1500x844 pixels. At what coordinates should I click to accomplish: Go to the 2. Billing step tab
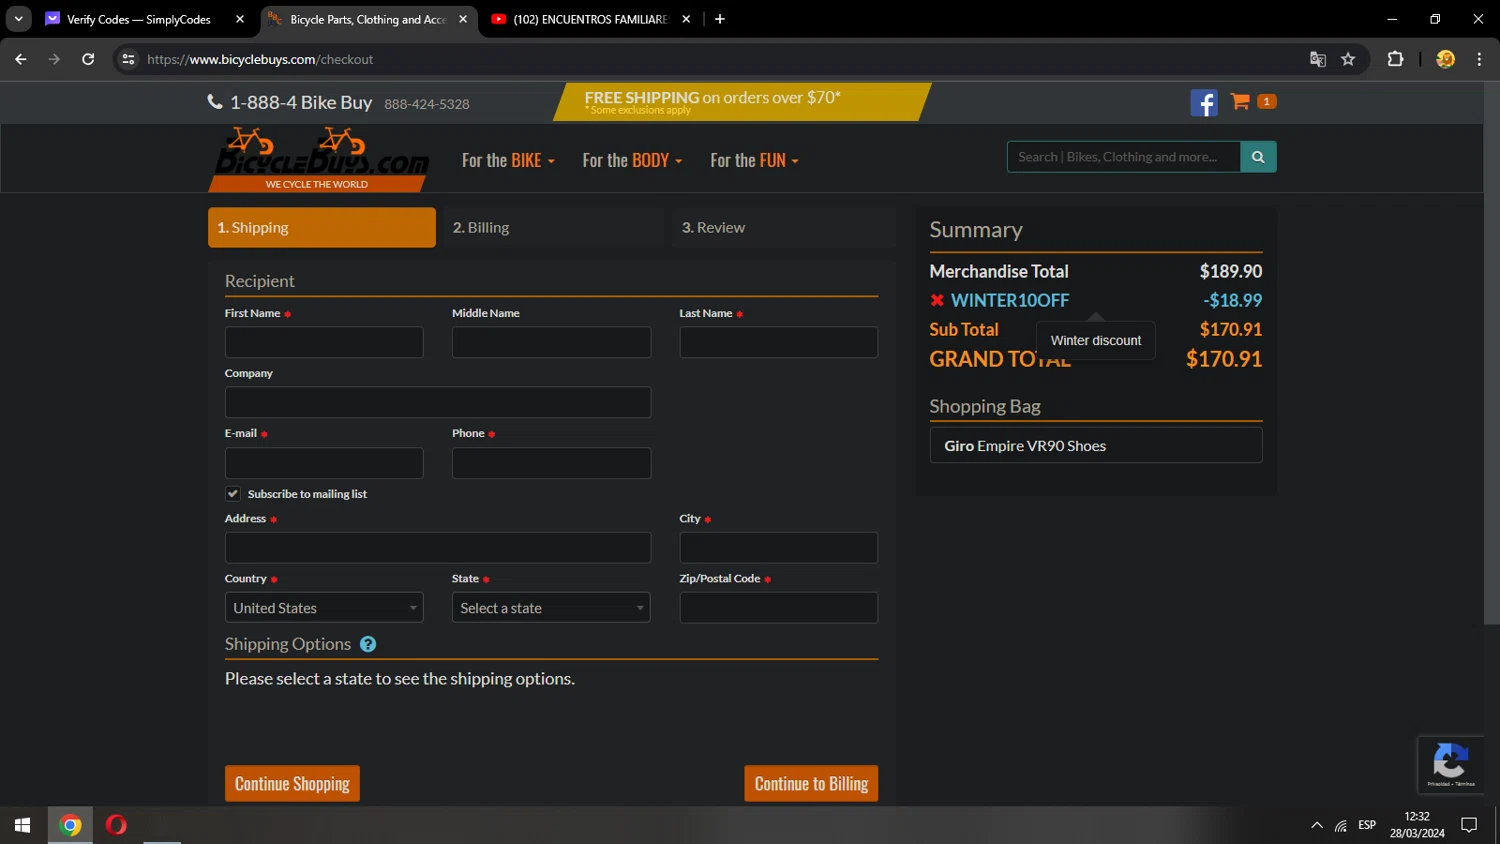click(x=553, y=228)
